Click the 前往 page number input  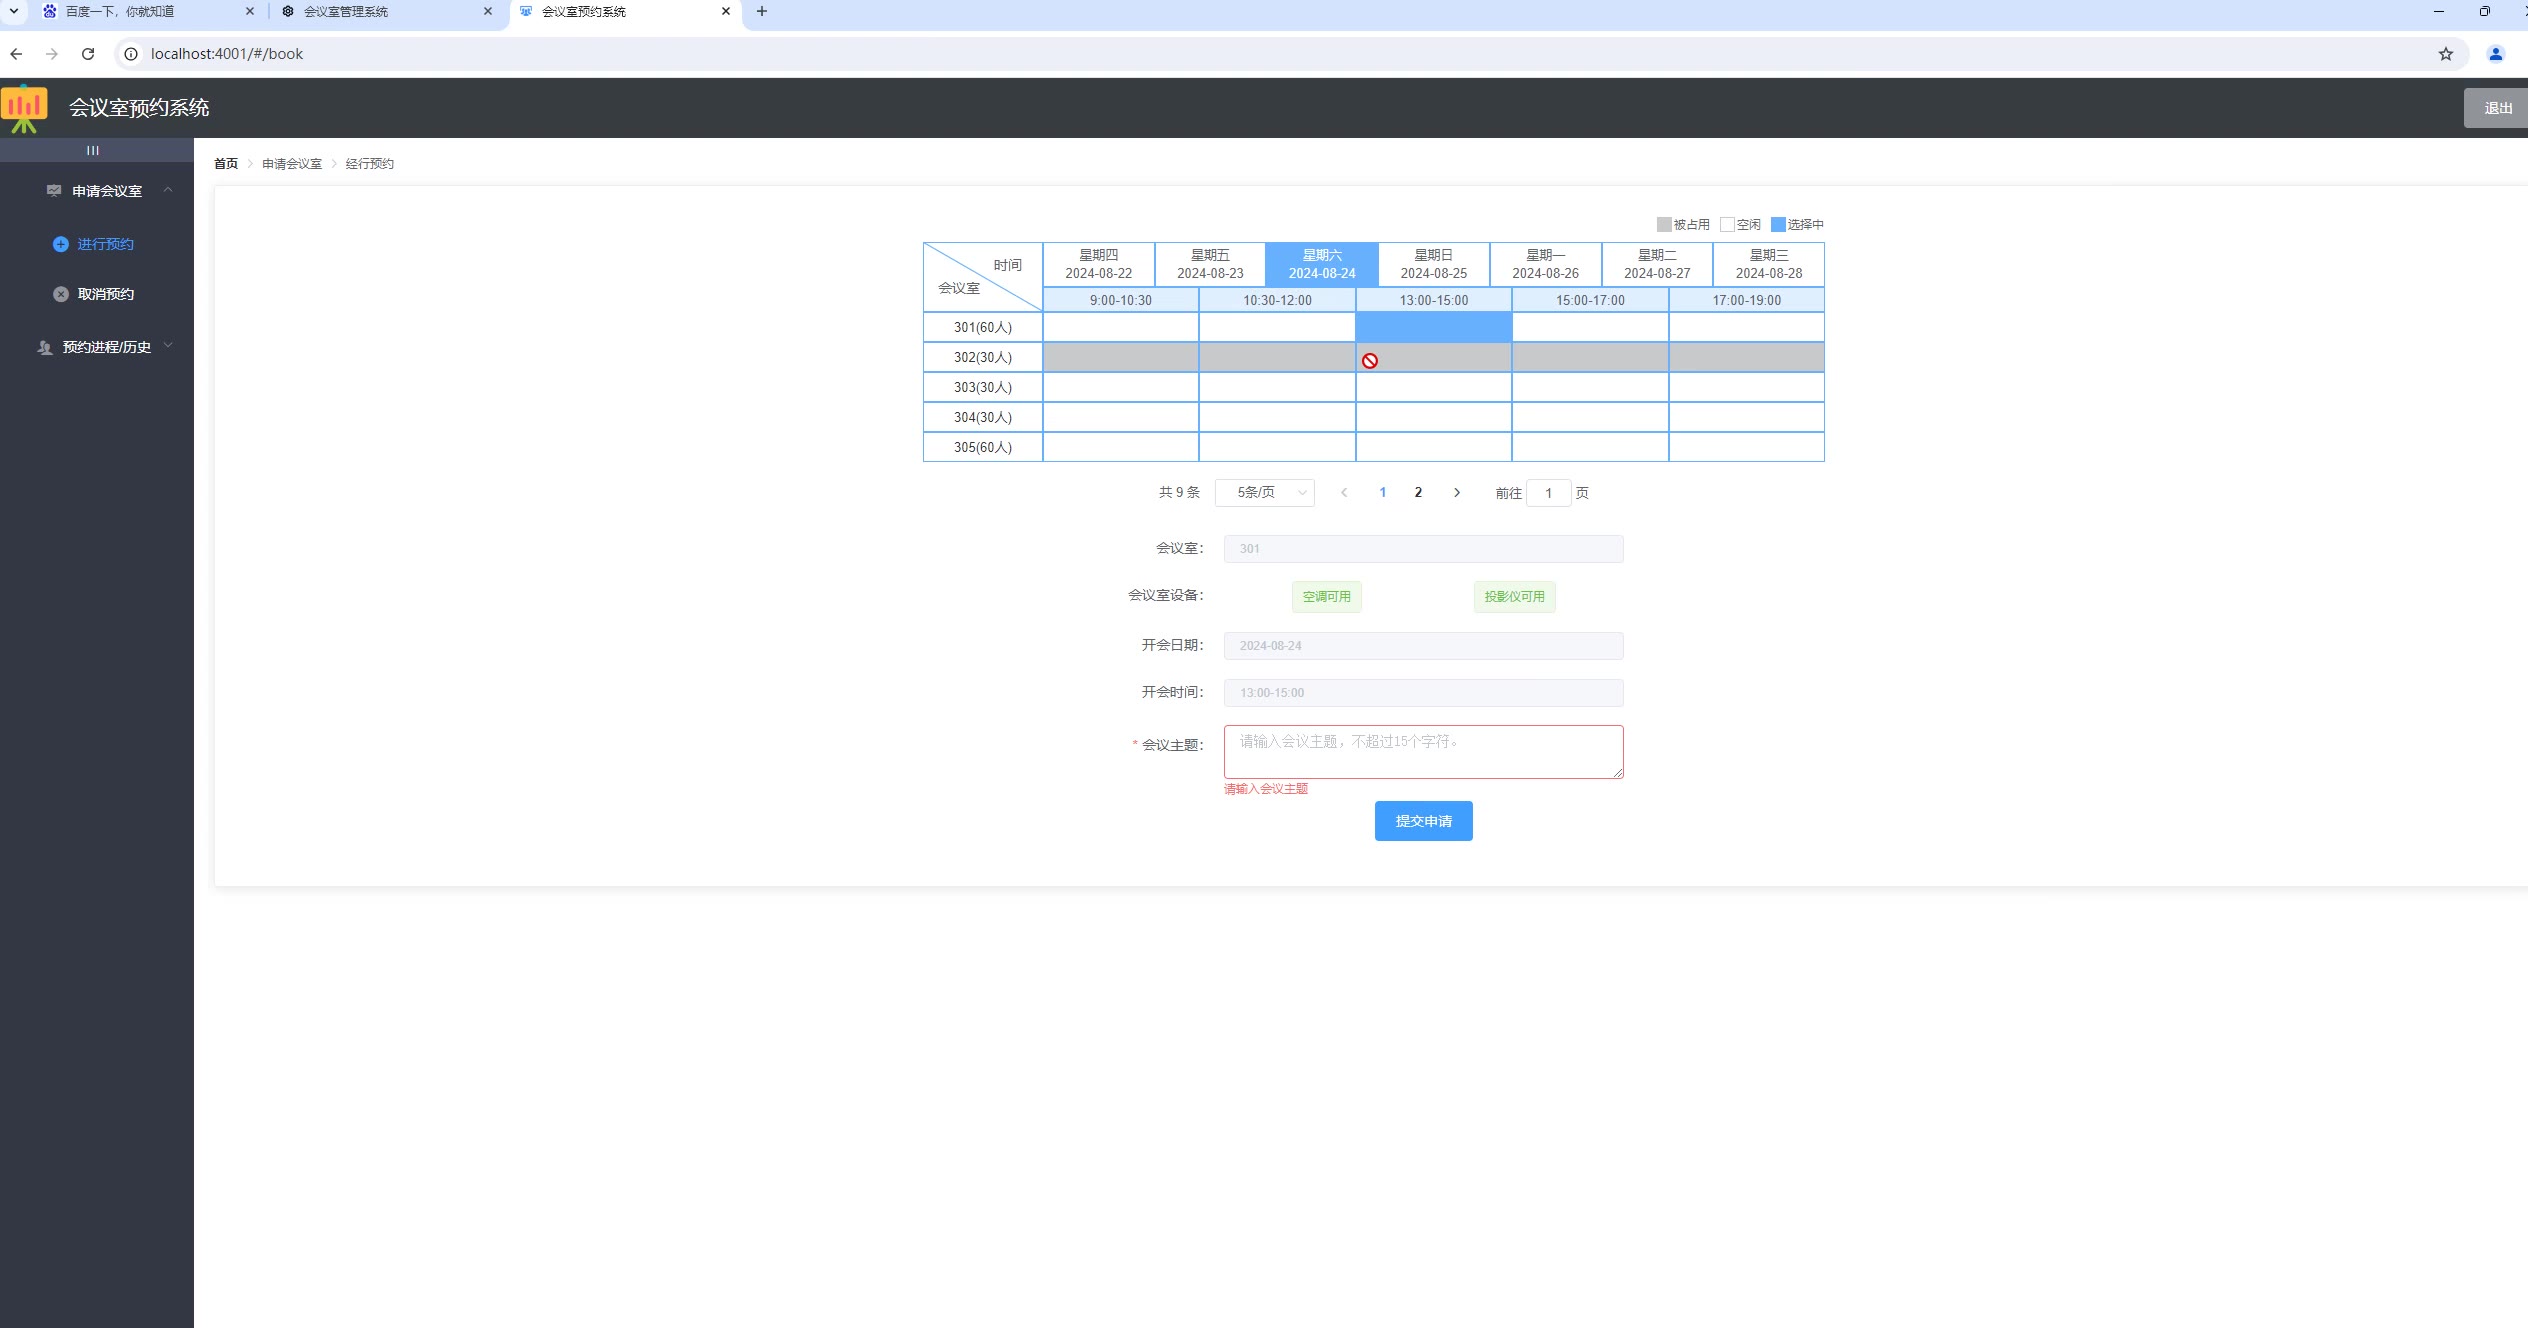coord(1548,493)
